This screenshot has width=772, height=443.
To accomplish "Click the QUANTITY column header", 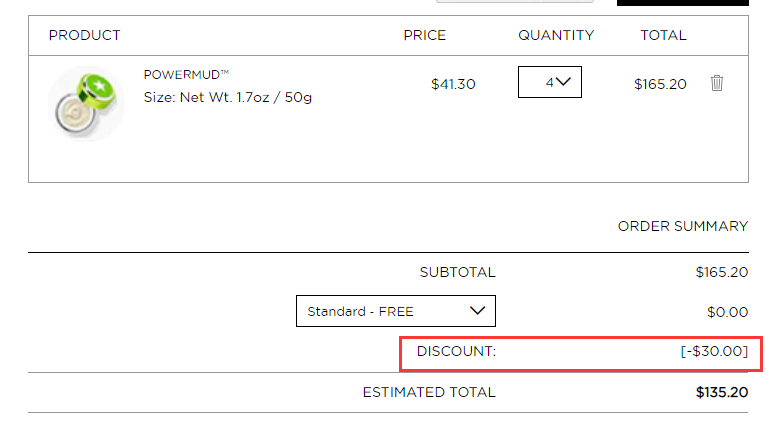I will click(x=556, y=35).
